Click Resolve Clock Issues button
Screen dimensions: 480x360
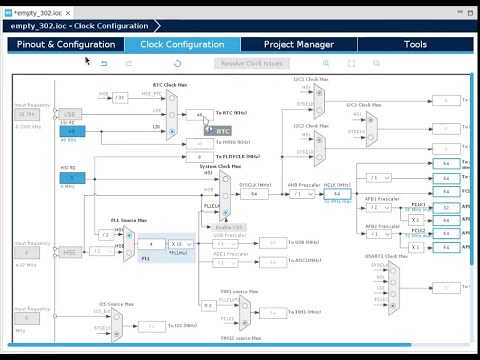[x=252, y=63]
